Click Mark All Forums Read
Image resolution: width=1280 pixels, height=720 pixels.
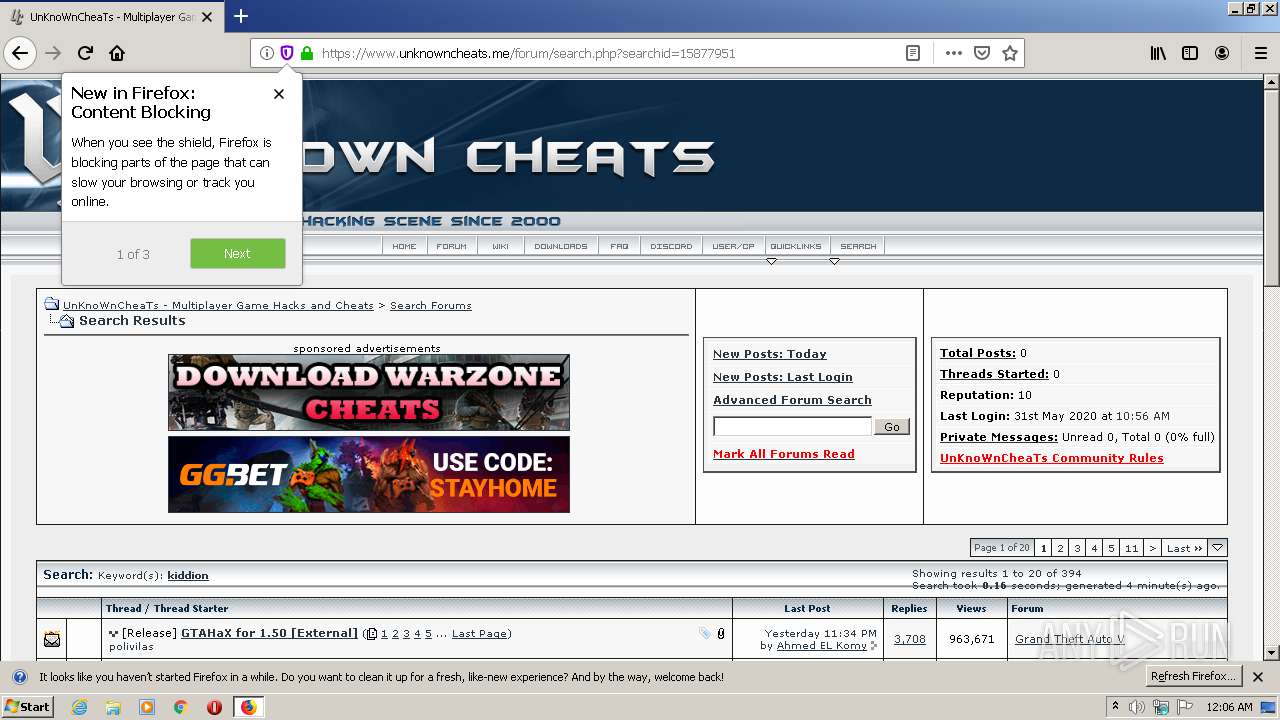[x=784, y=454]
